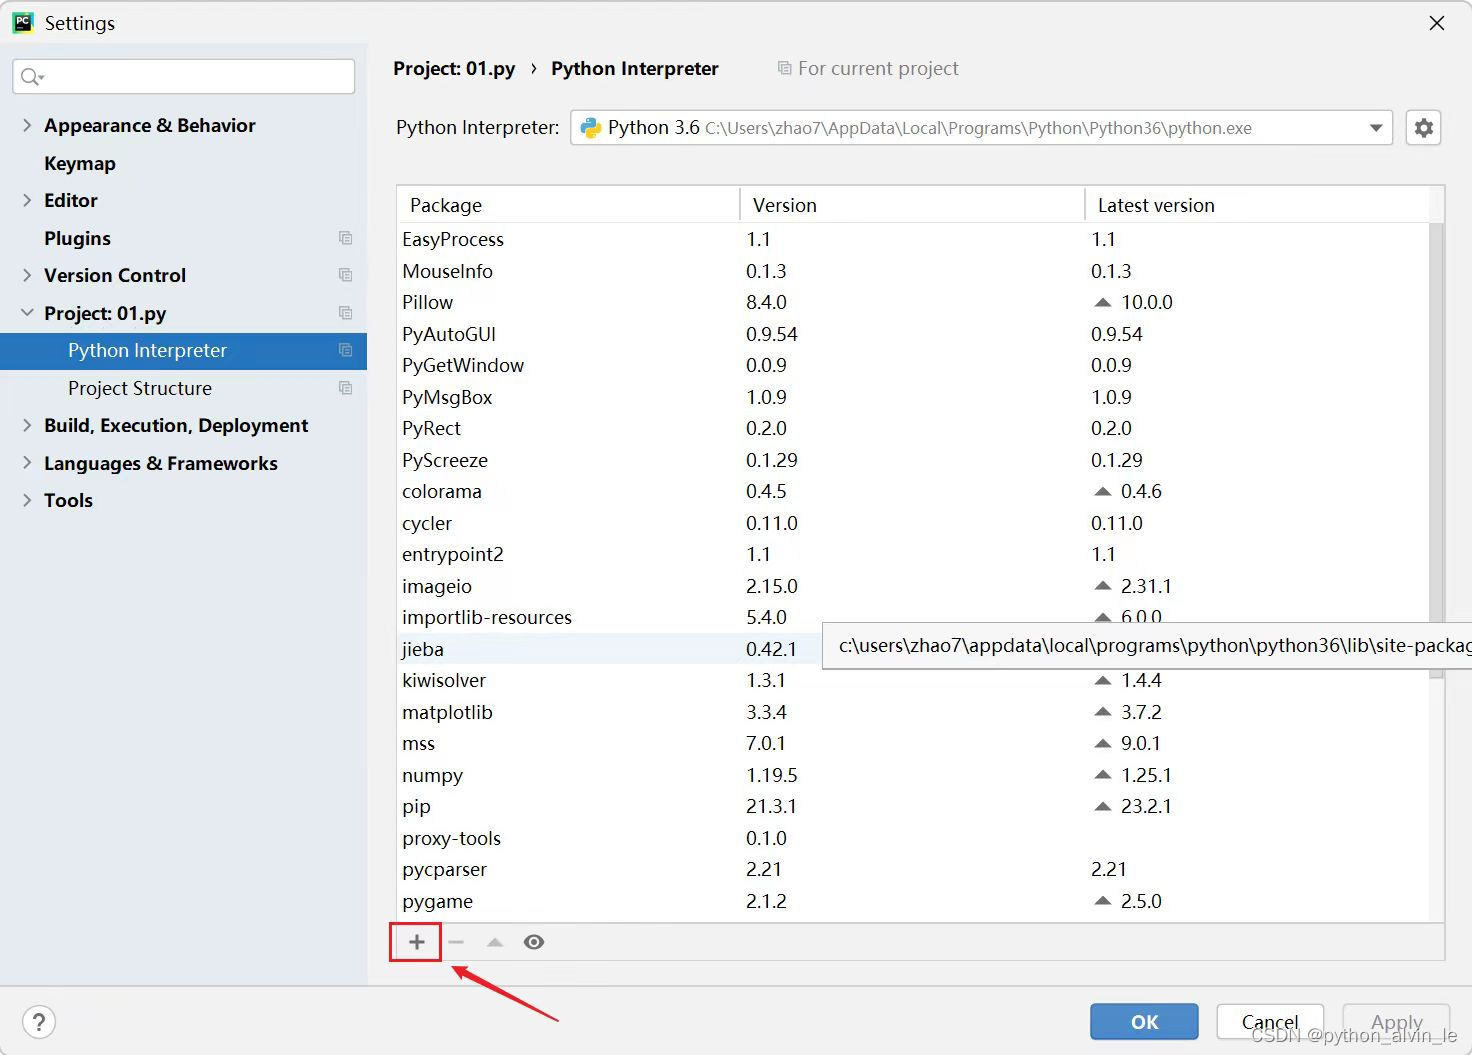Click the OK button
The height and width of the screenshot is (1055, 1472).
pos(1144,1022)
